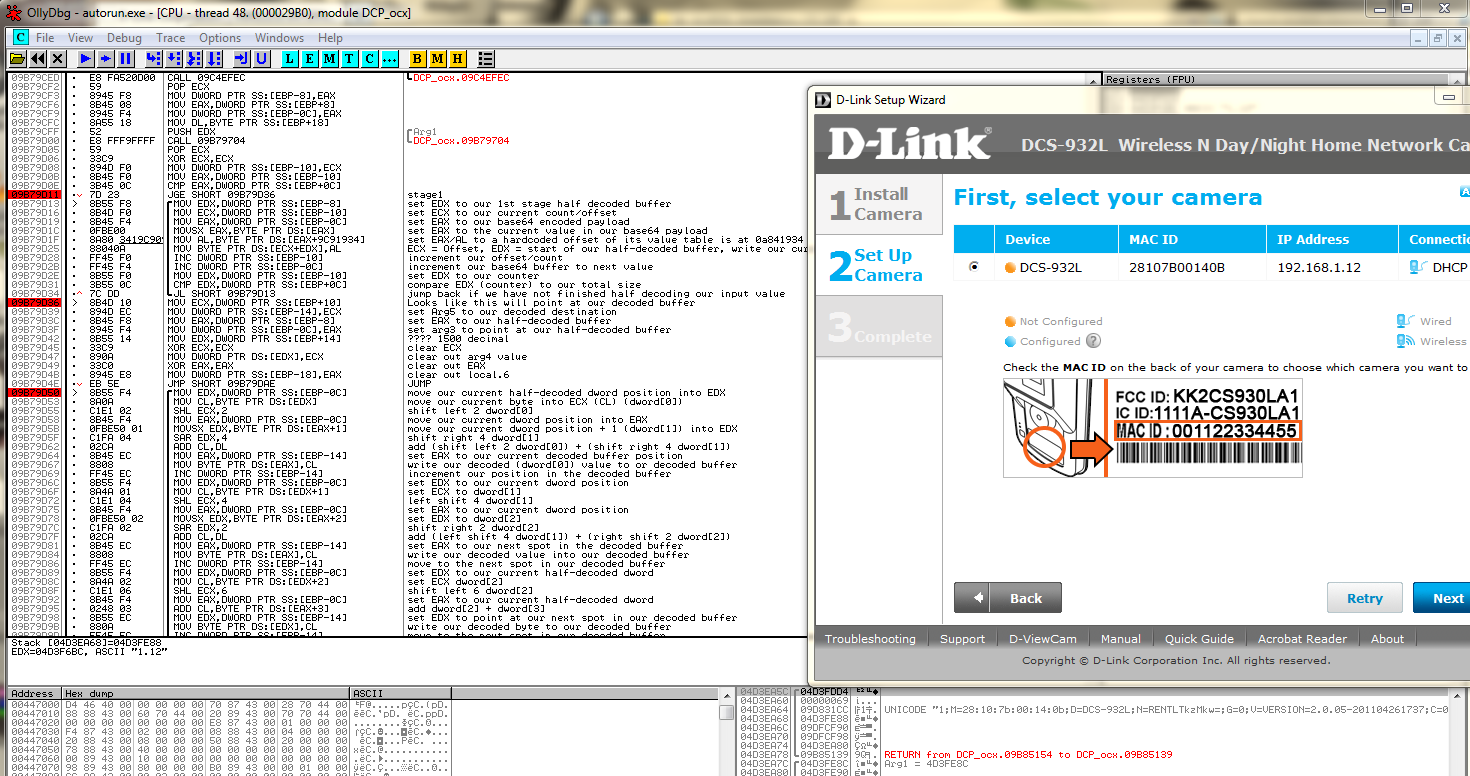This screenshot has width=1470, height=776.
Task: Click the list options toolbar icon
Action: (486, 59)
